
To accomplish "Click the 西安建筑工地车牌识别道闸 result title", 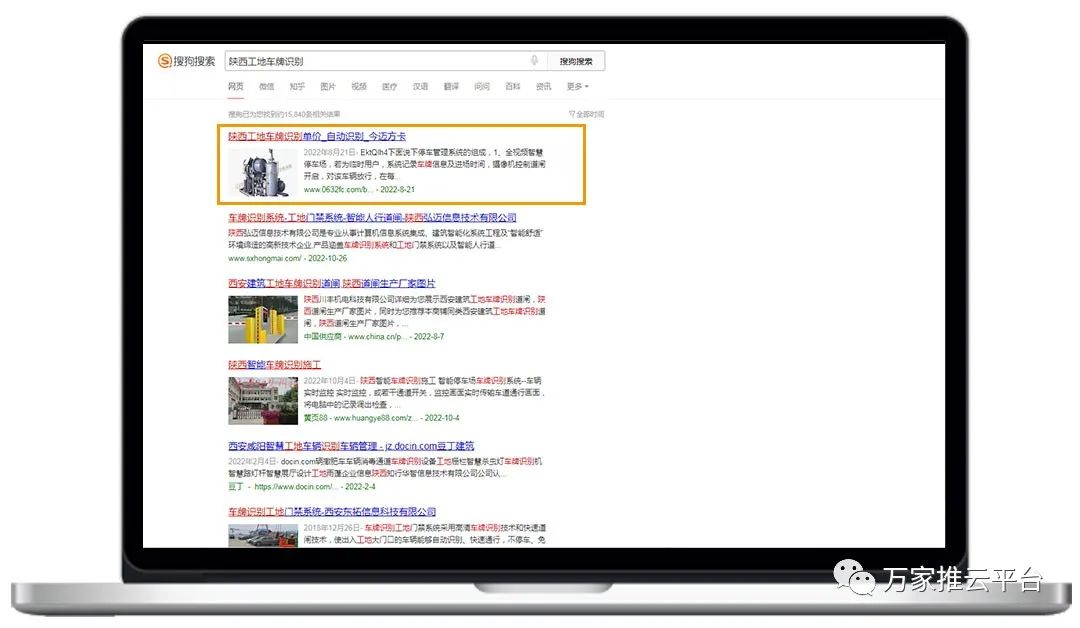I will [331, 284].
